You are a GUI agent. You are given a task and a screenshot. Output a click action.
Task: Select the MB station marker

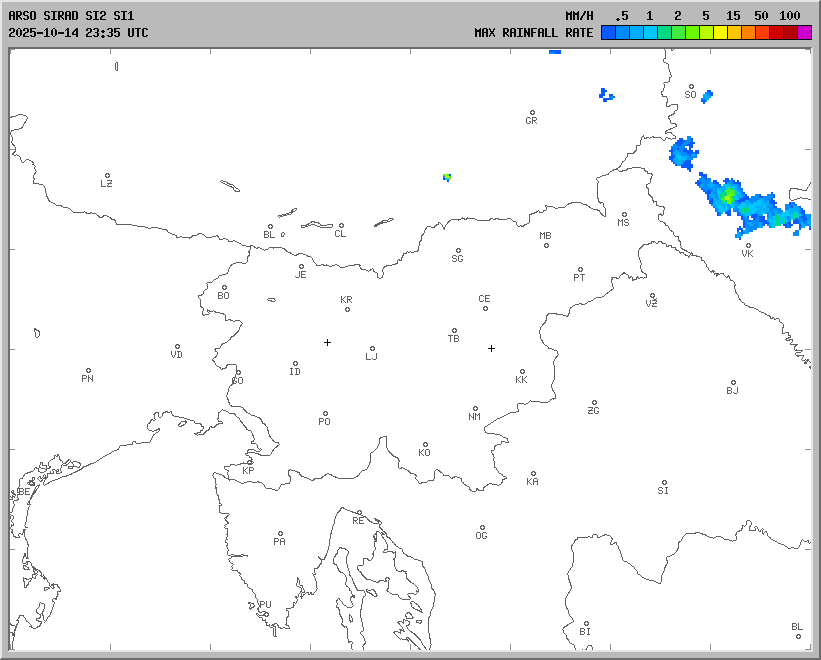546,245
